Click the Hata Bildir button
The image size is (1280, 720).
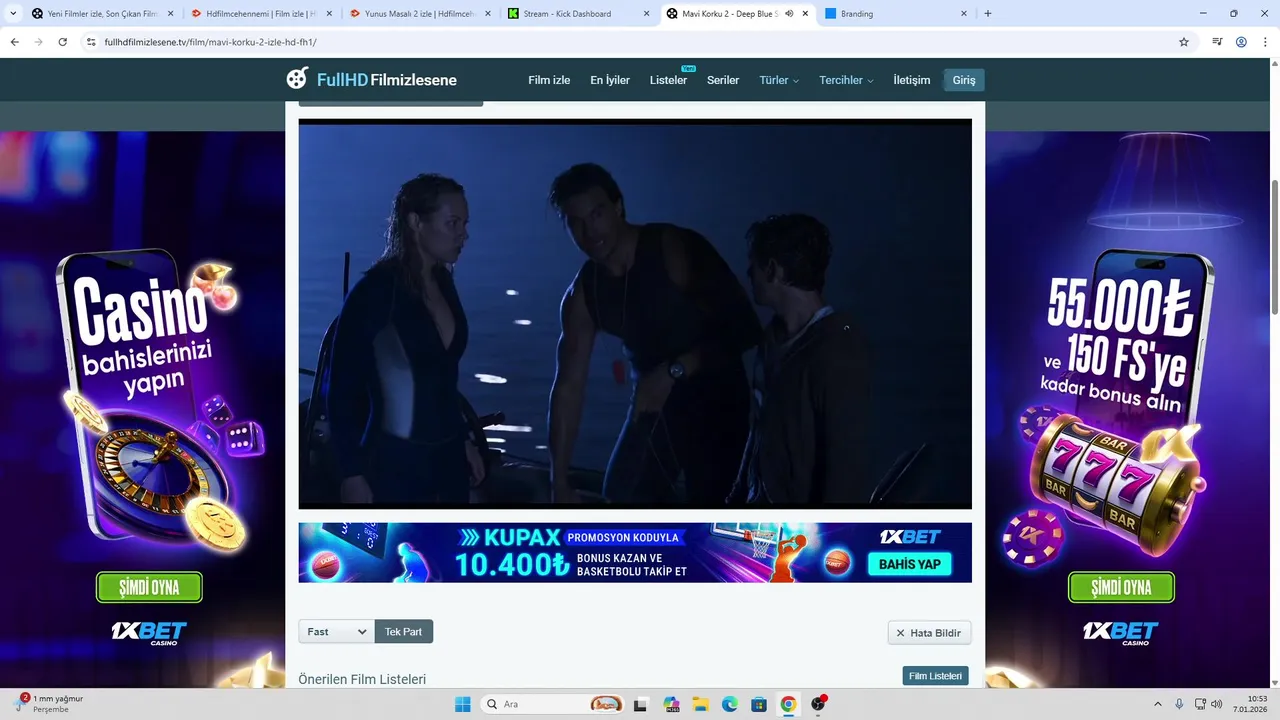tap(929, 633)
